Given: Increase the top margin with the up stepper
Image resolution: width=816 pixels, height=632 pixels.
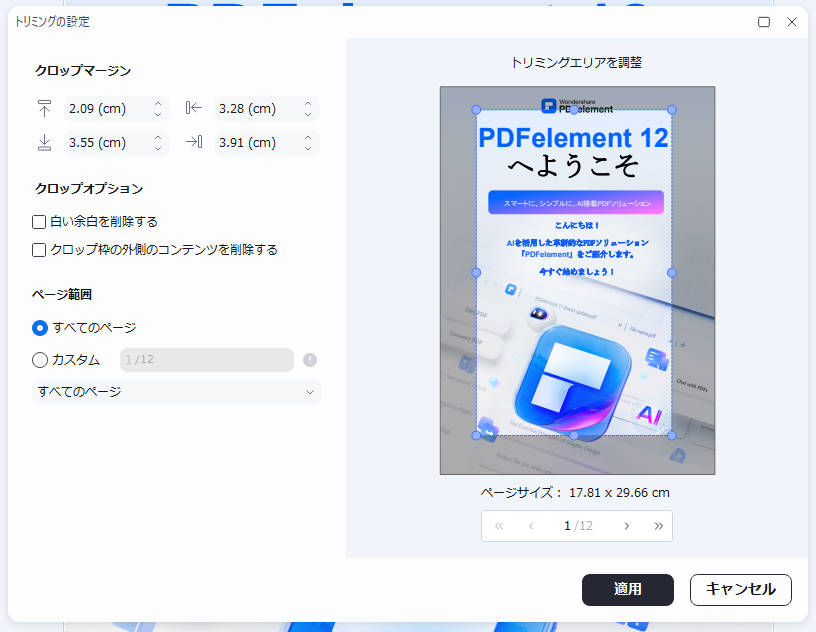Looking at the screenshot, I should [157, 103].
